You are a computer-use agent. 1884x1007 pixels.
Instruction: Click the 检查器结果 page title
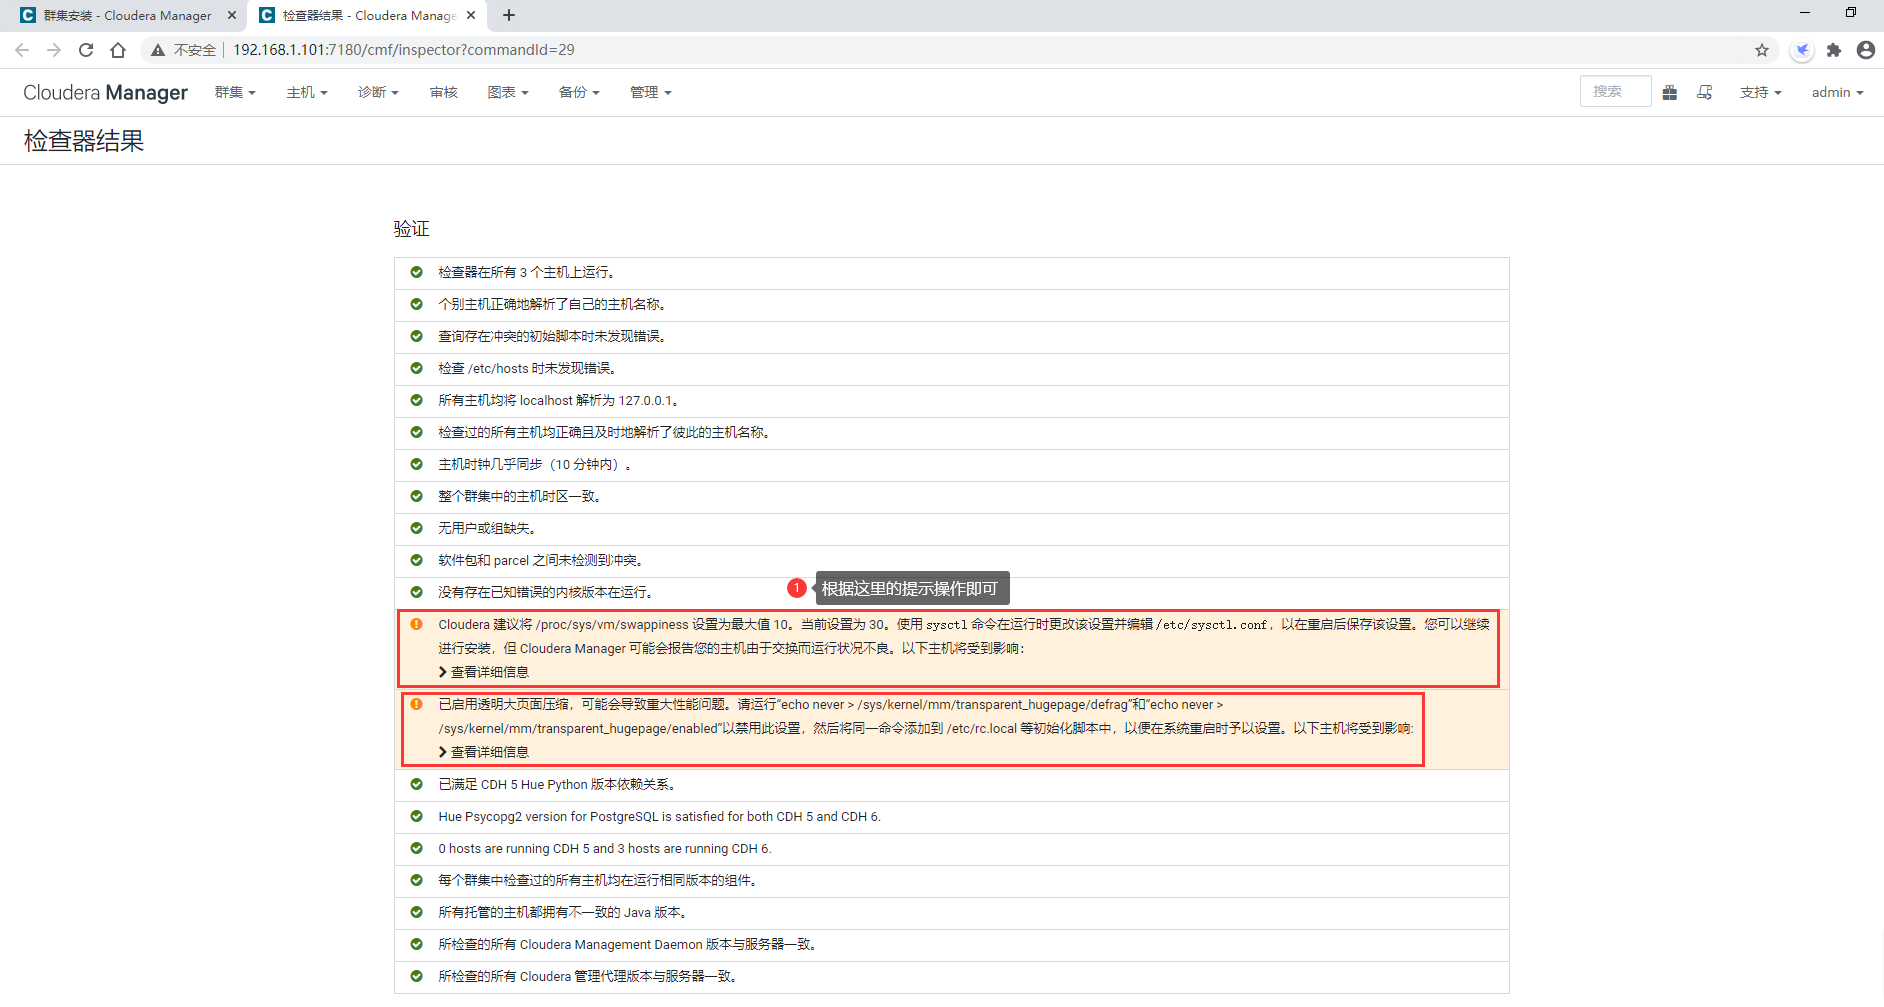(x=84, y=141)
